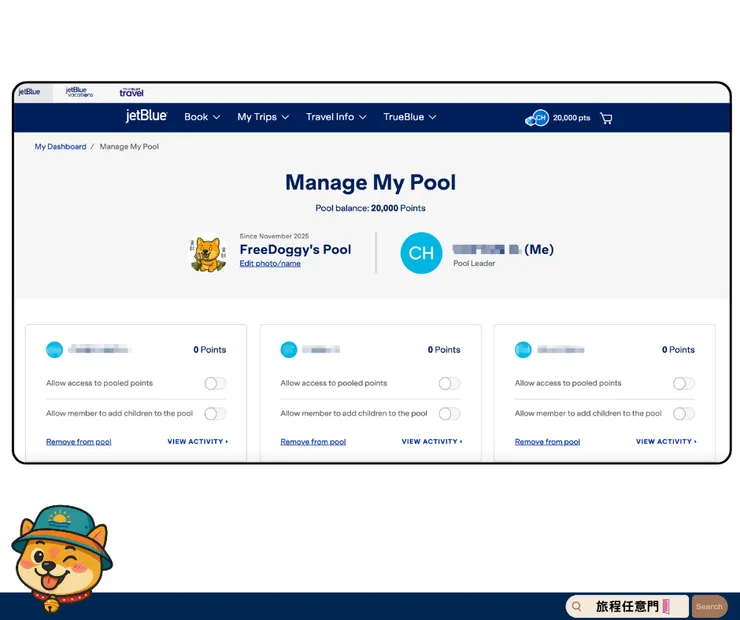Allow right card member to add children
The image size is (740, 620).
tap(684, 414)
